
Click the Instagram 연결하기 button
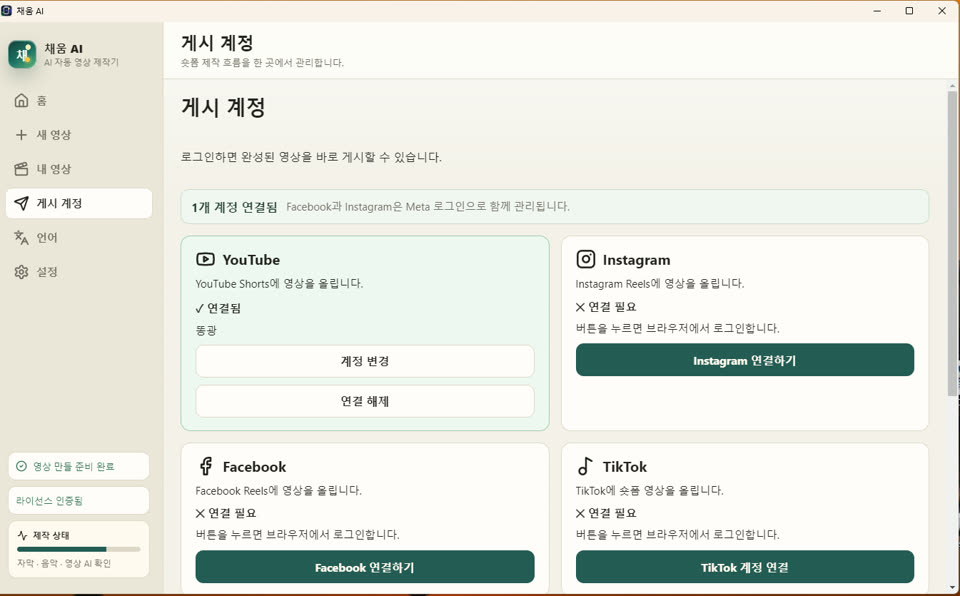click(x=744, y=360)
